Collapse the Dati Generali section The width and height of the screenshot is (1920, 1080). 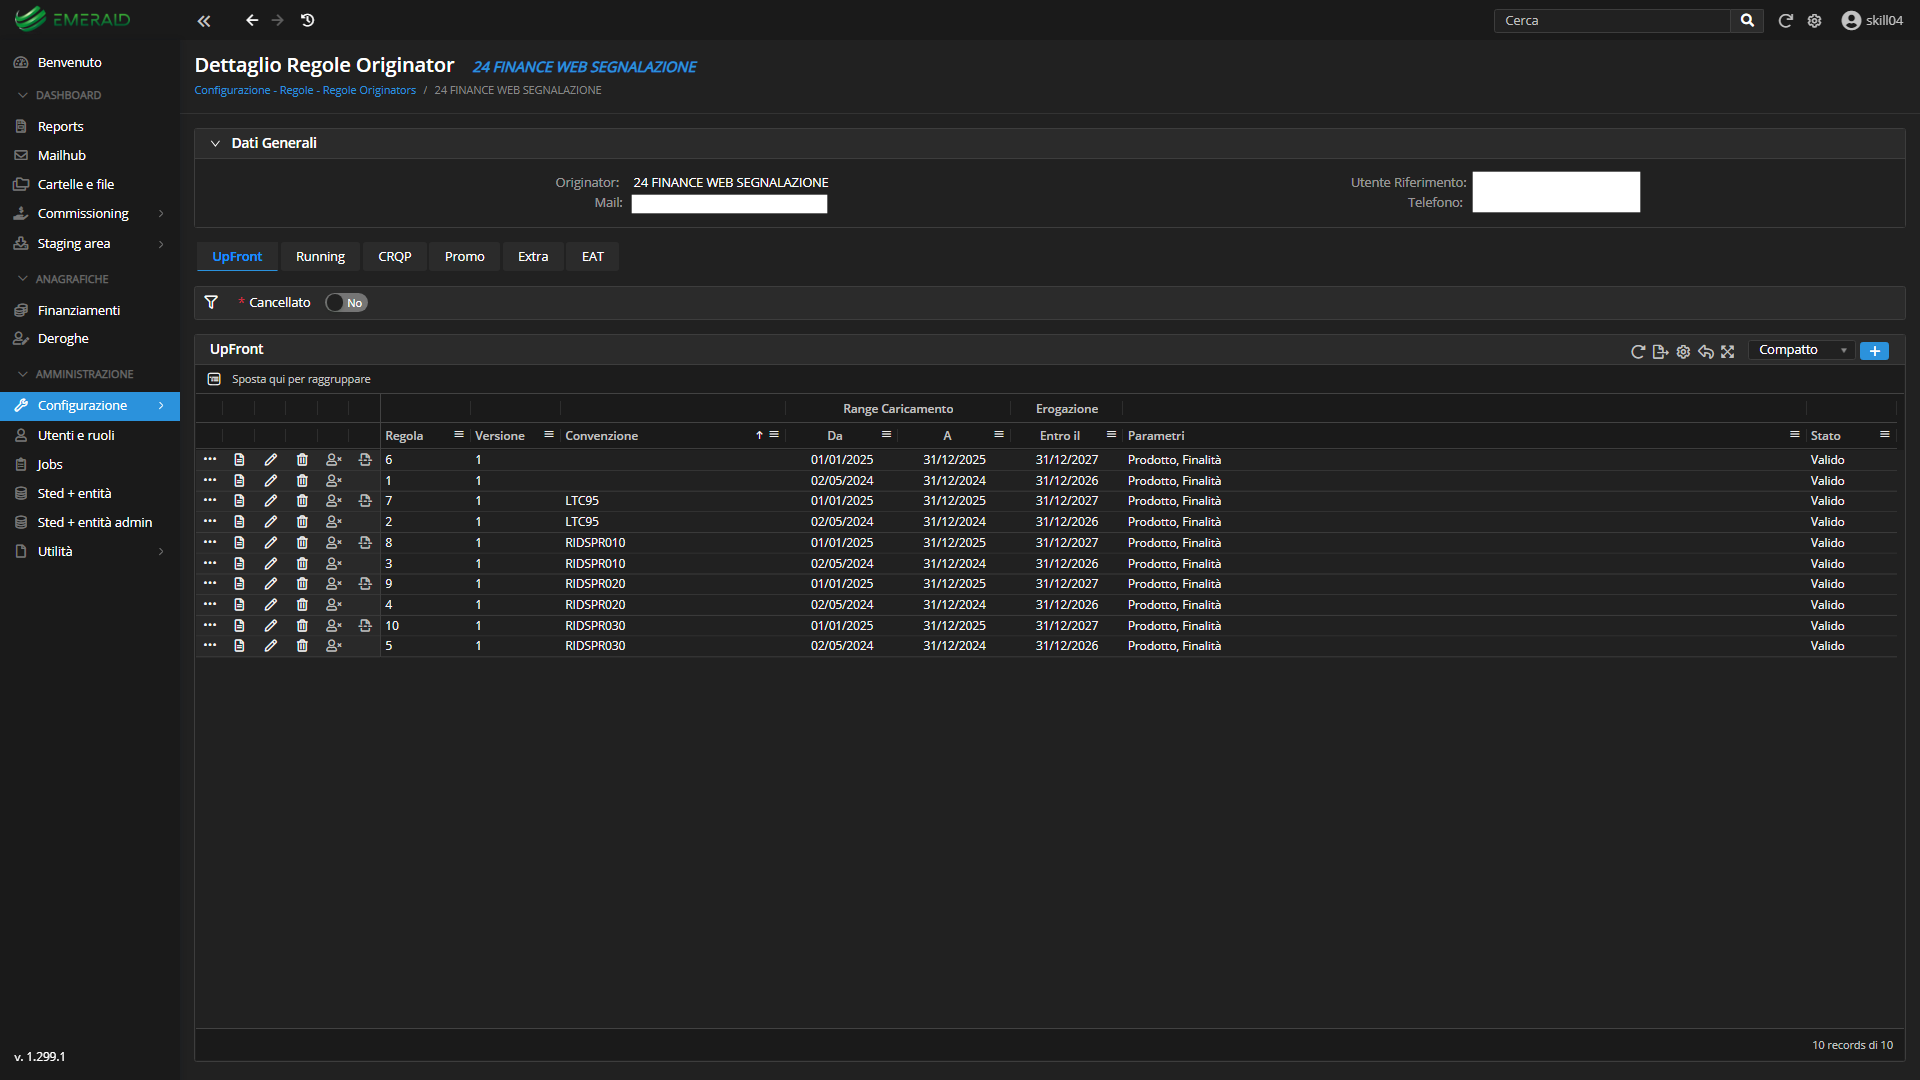(215, 143)
